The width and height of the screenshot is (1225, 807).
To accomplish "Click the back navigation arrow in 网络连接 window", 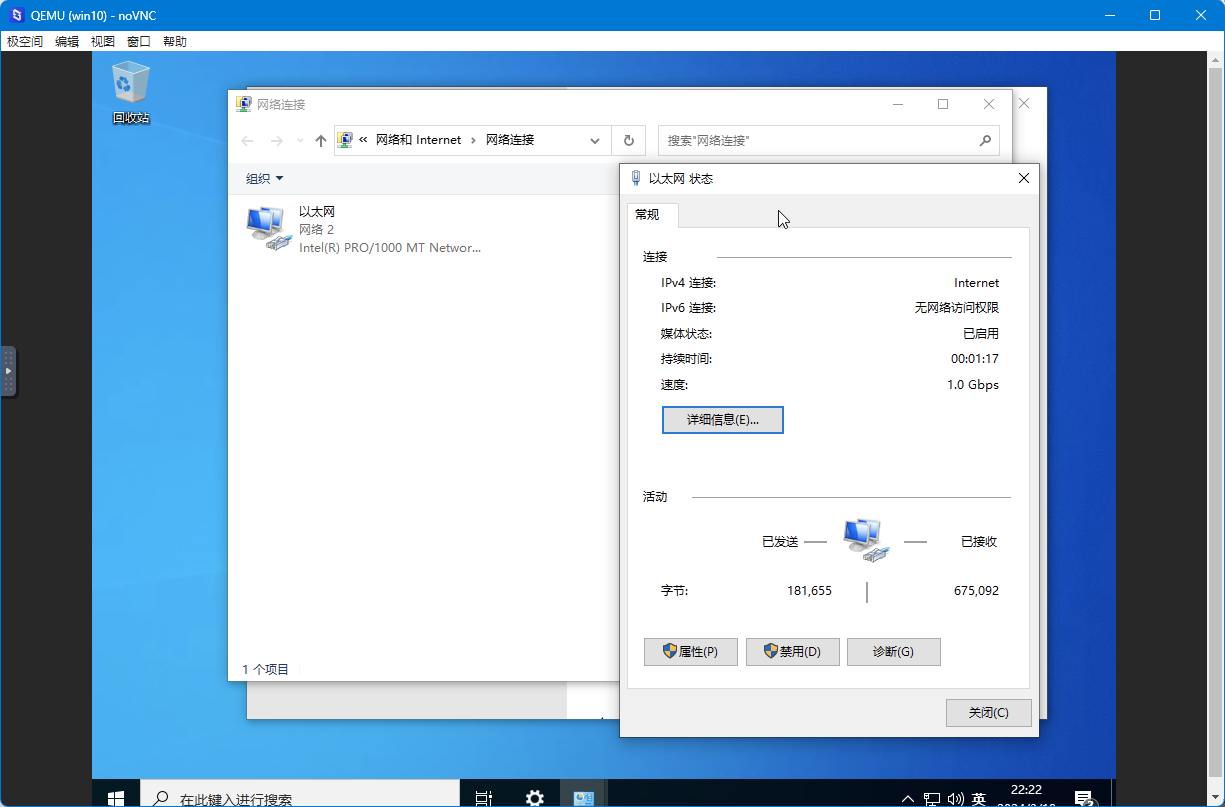I will 247,140.
